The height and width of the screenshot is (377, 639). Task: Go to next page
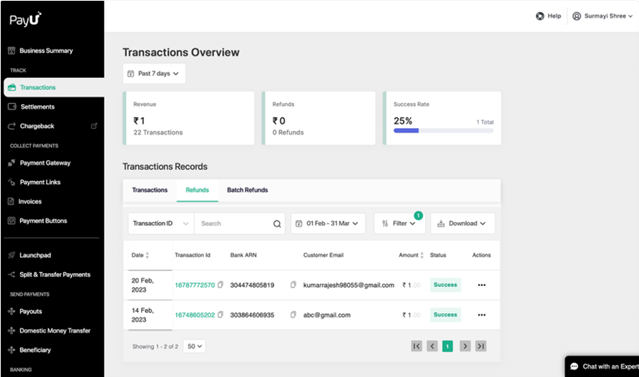tap(465, 346)
